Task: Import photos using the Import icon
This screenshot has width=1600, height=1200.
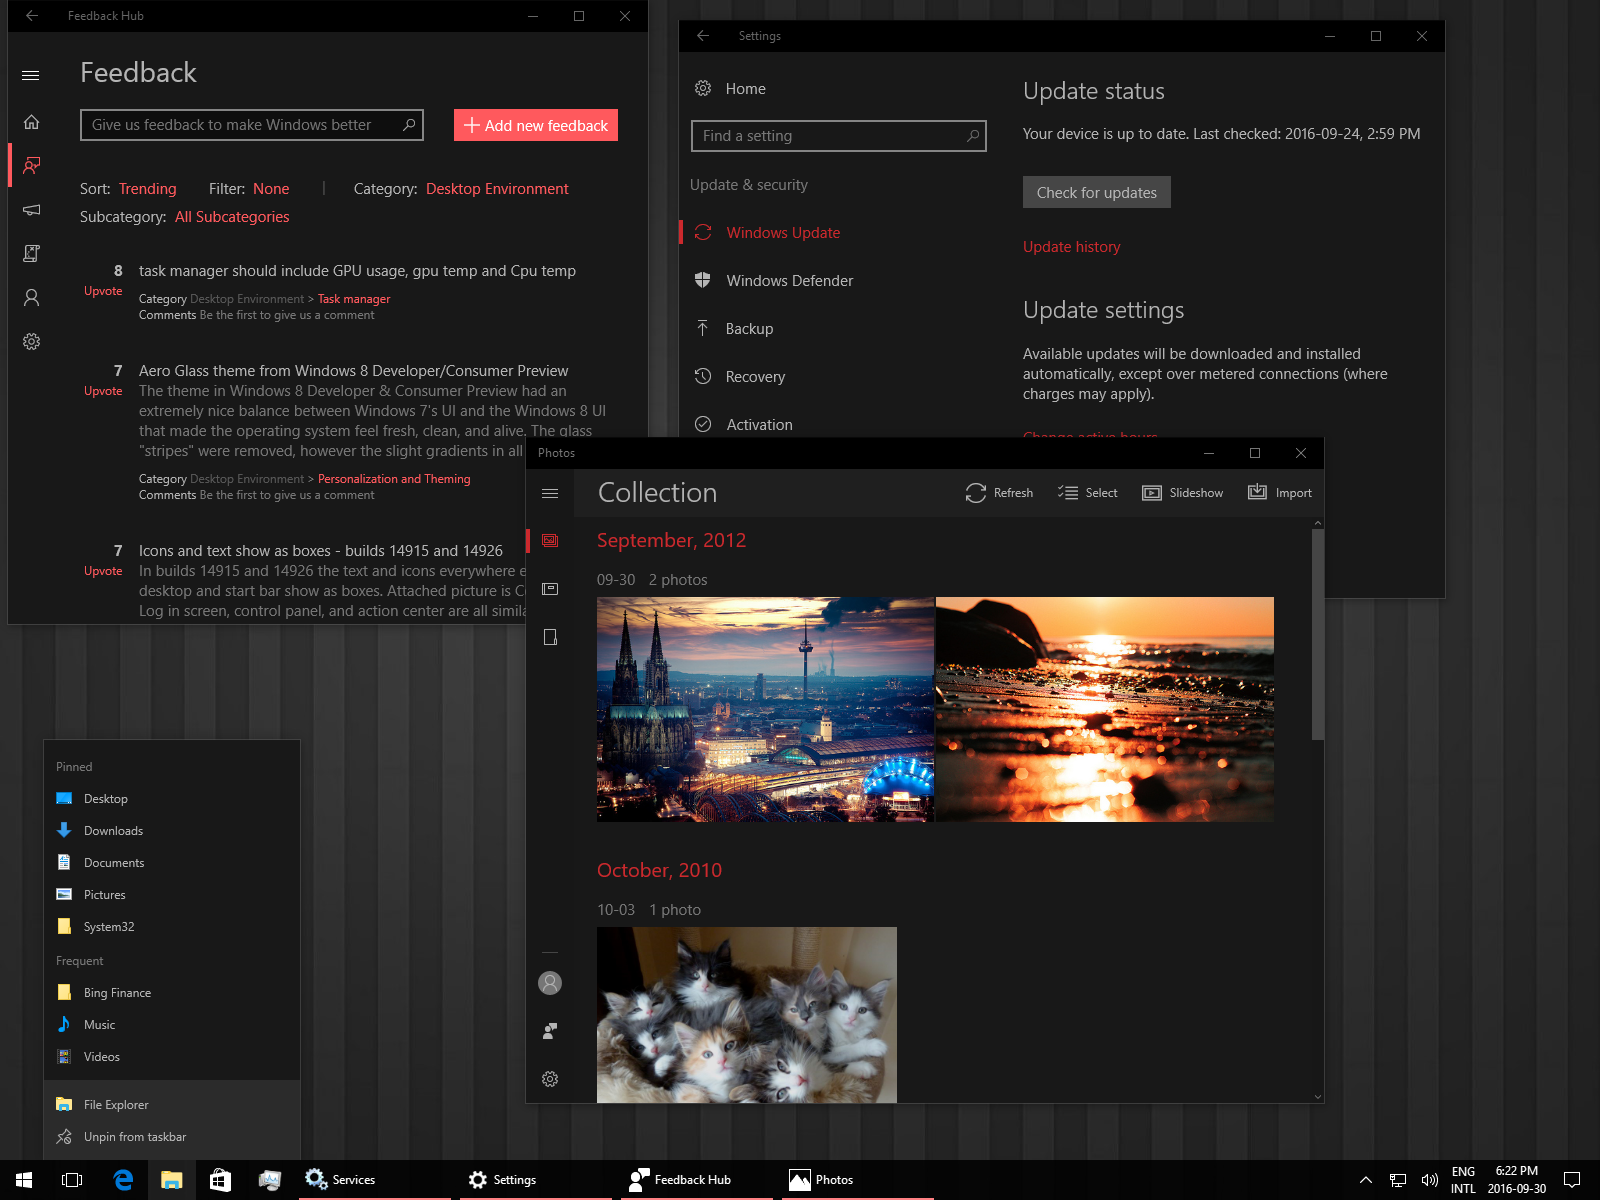Action: [1279, 492]
